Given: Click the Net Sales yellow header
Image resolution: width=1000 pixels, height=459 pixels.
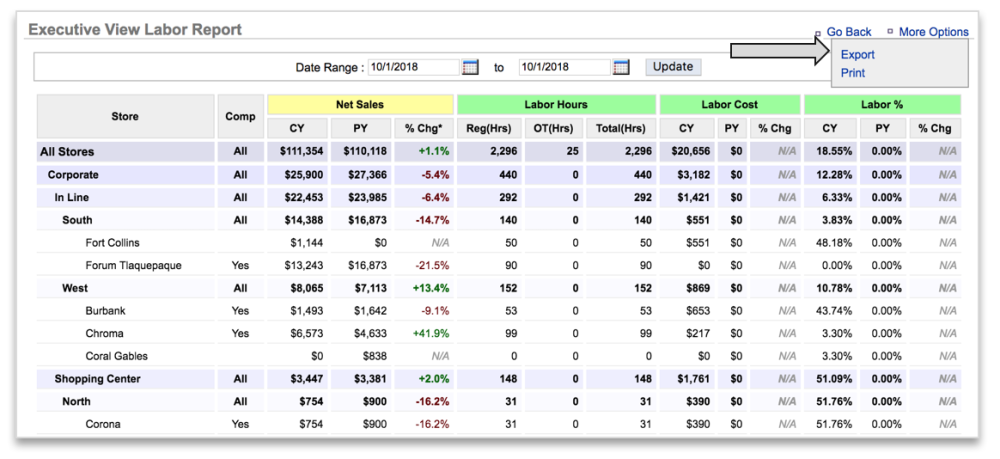Looking at the screenshot, I should [360, 104].
